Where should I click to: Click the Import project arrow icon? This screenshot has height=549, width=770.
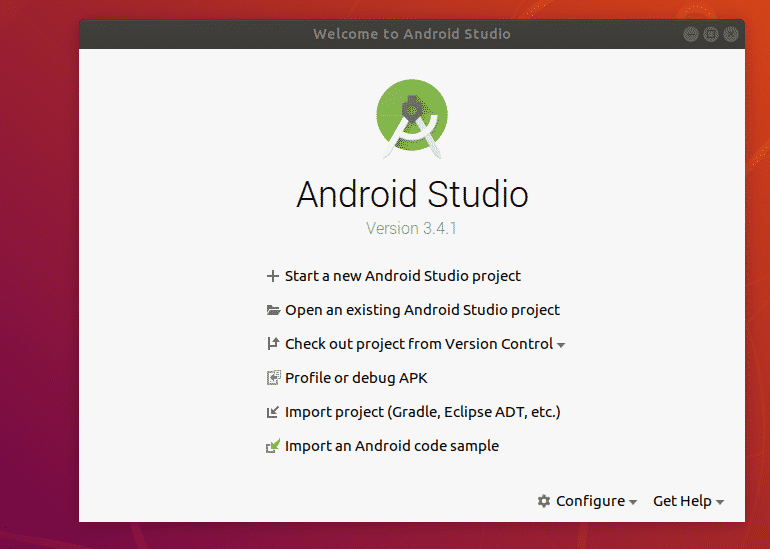pos(273,412)
